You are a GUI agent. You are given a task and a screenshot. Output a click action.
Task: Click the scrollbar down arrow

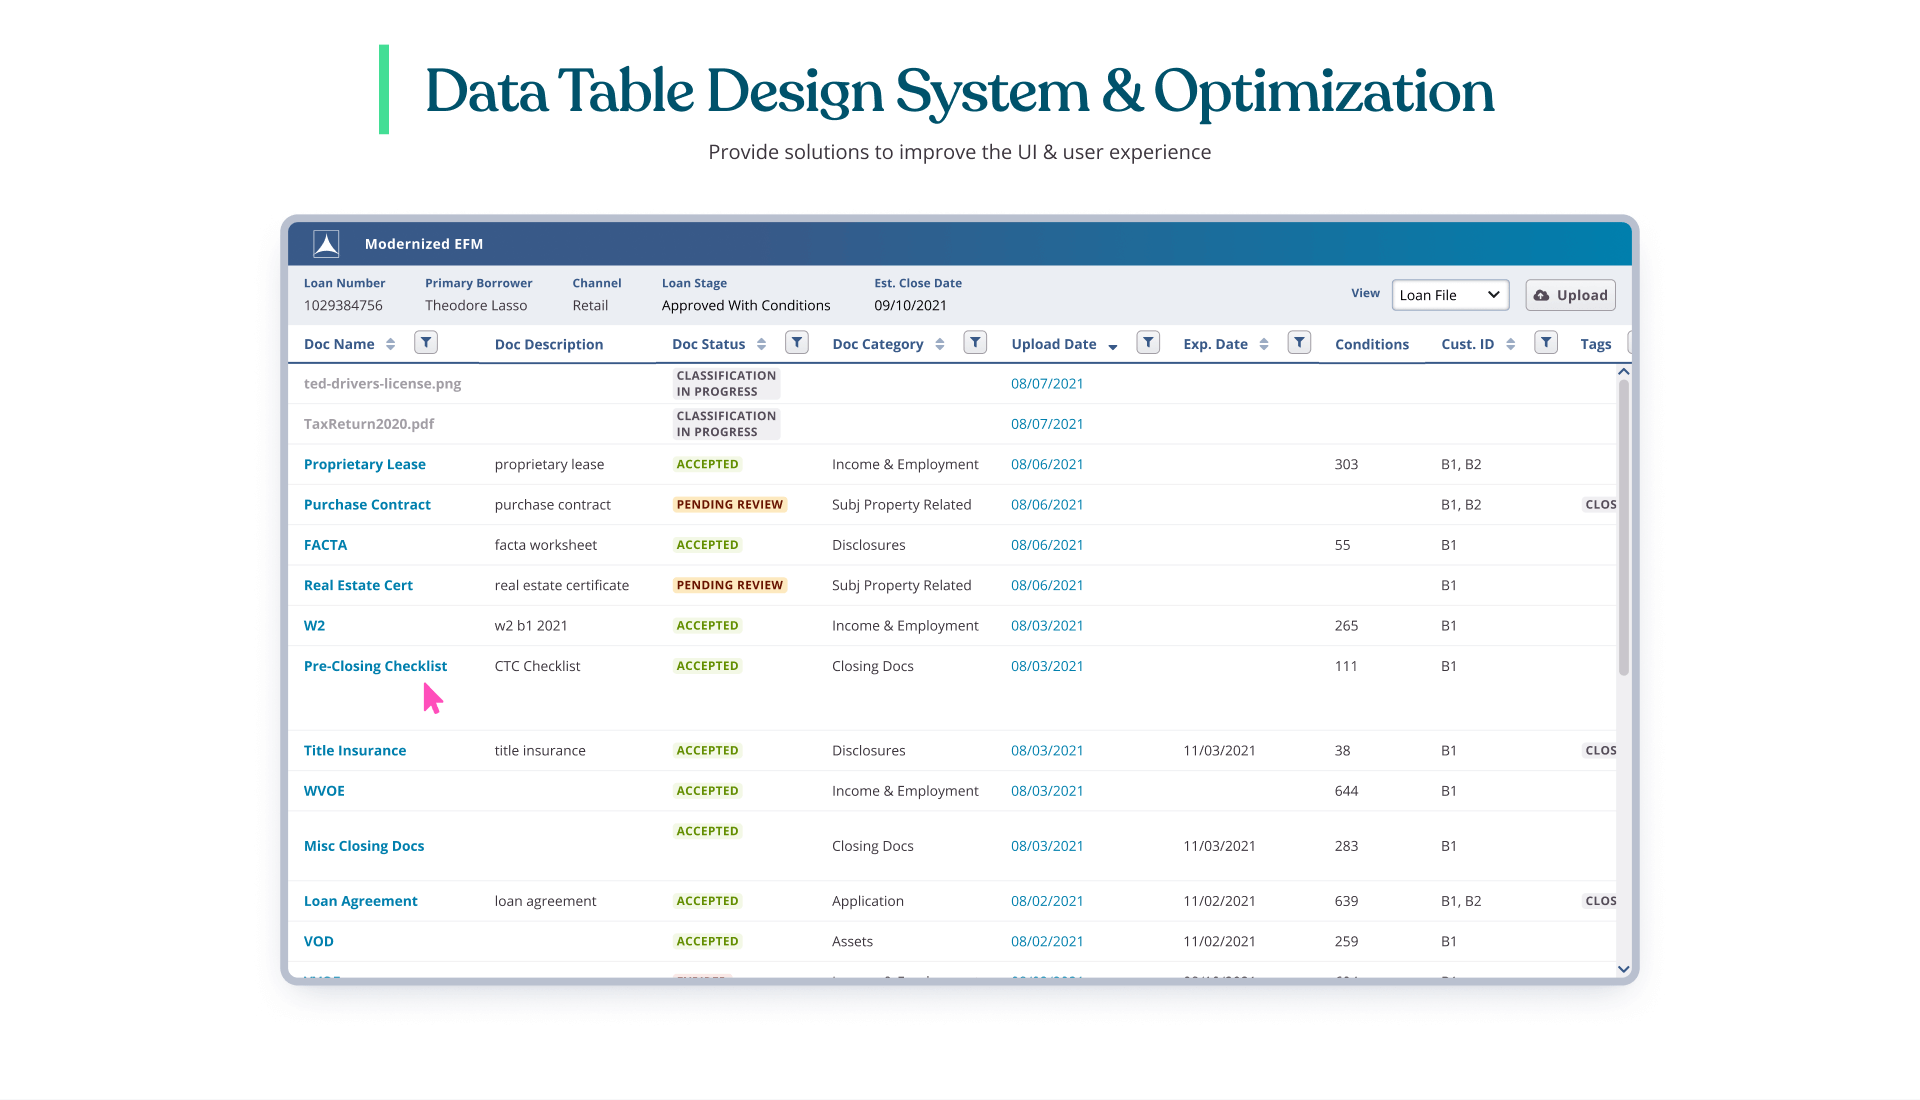point(1623,969)
